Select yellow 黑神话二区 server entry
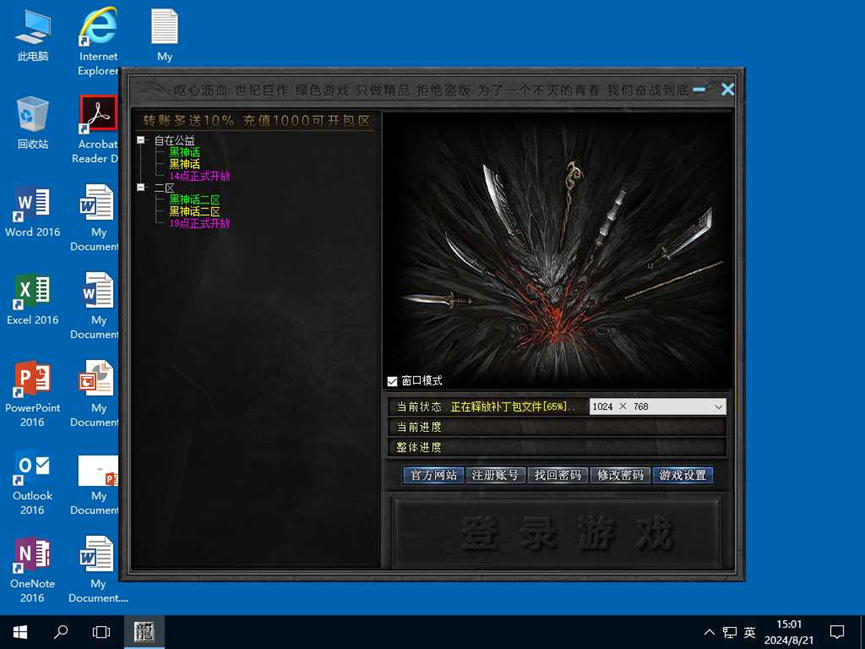865x649 pixels. pyautogui.click(x=194, y=211)
